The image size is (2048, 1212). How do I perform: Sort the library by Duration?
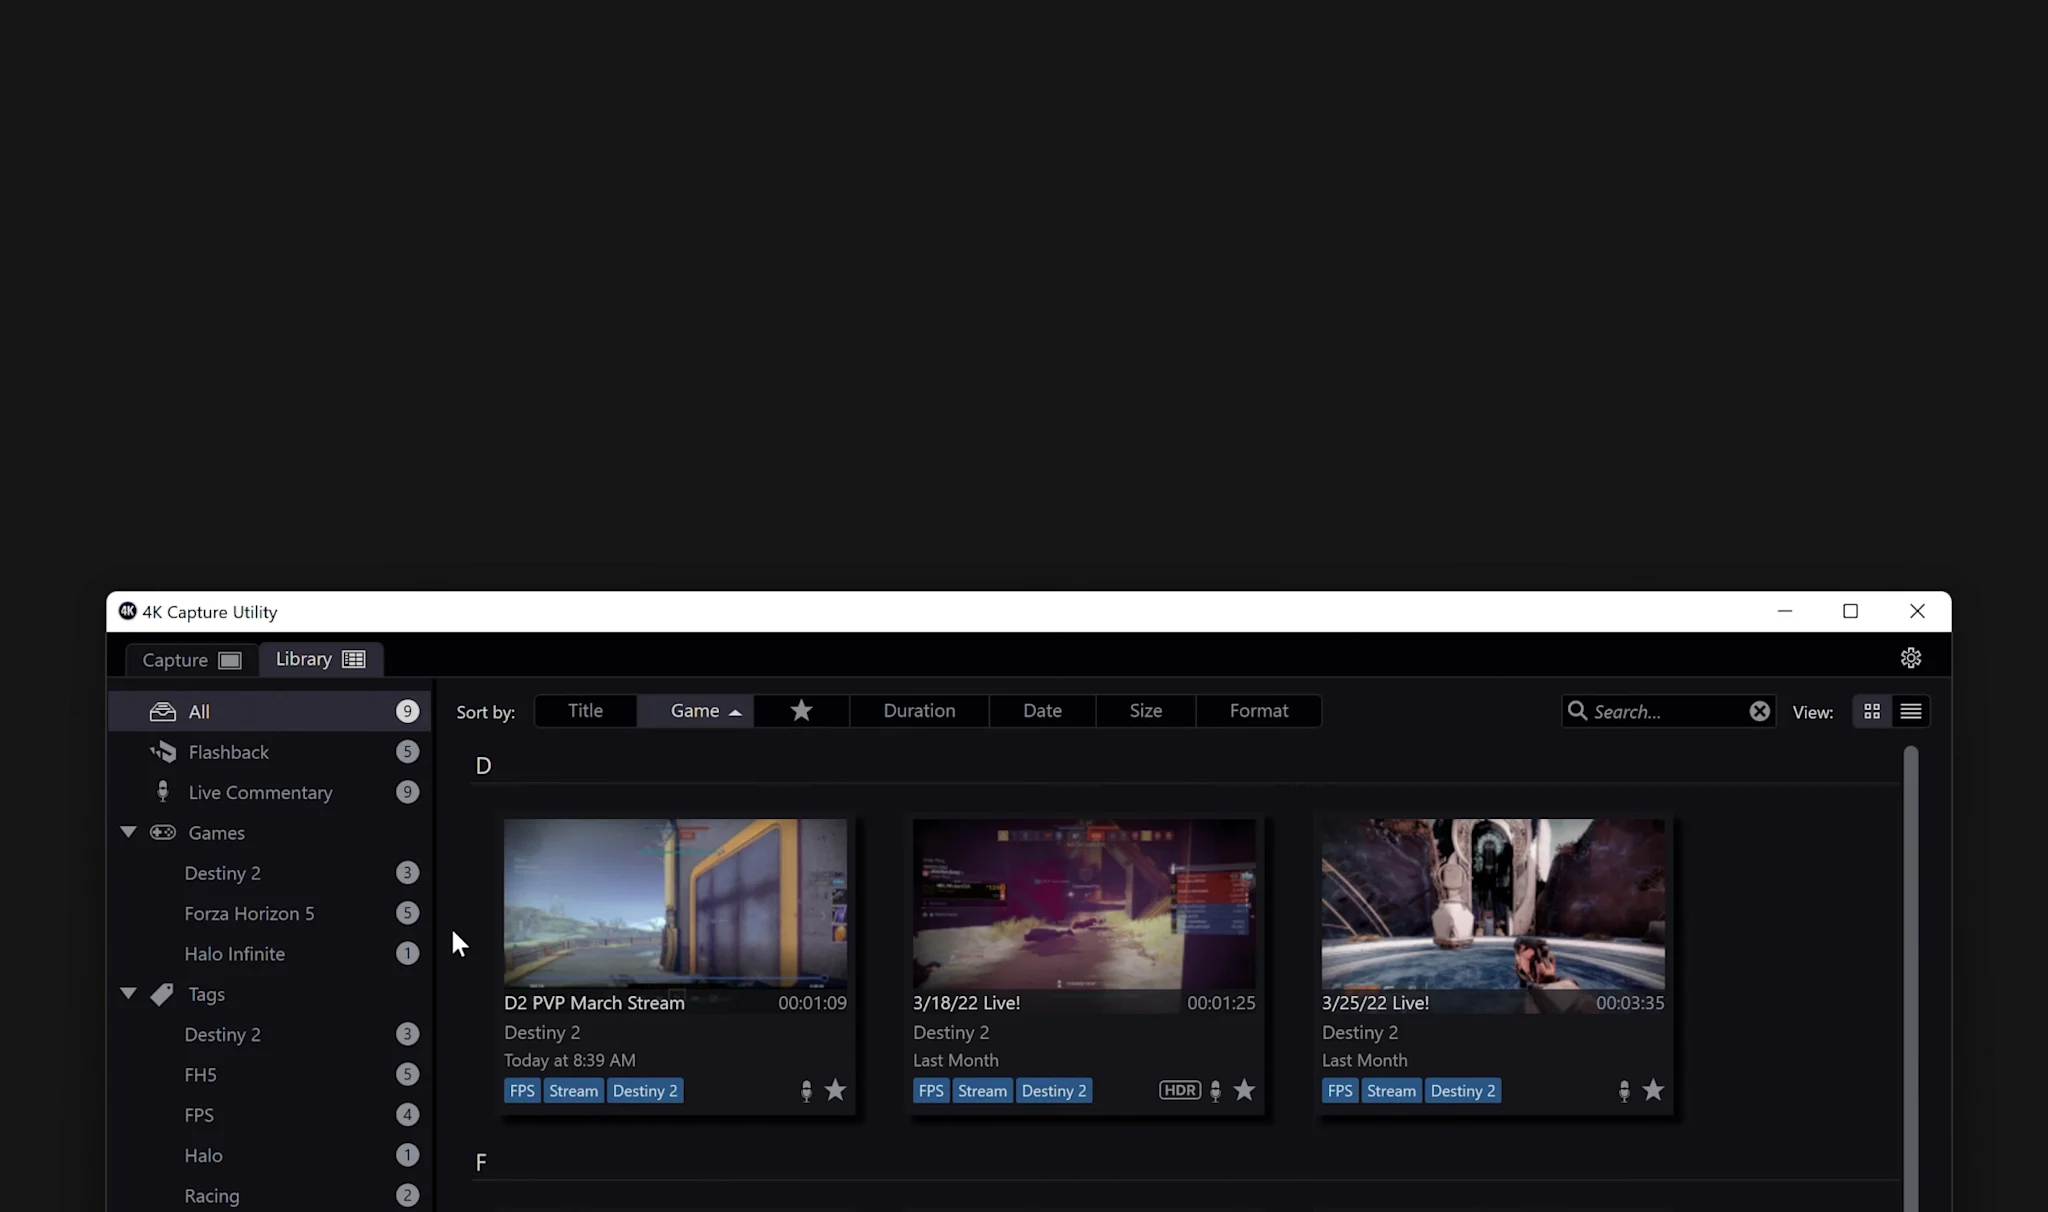point(917,710)
